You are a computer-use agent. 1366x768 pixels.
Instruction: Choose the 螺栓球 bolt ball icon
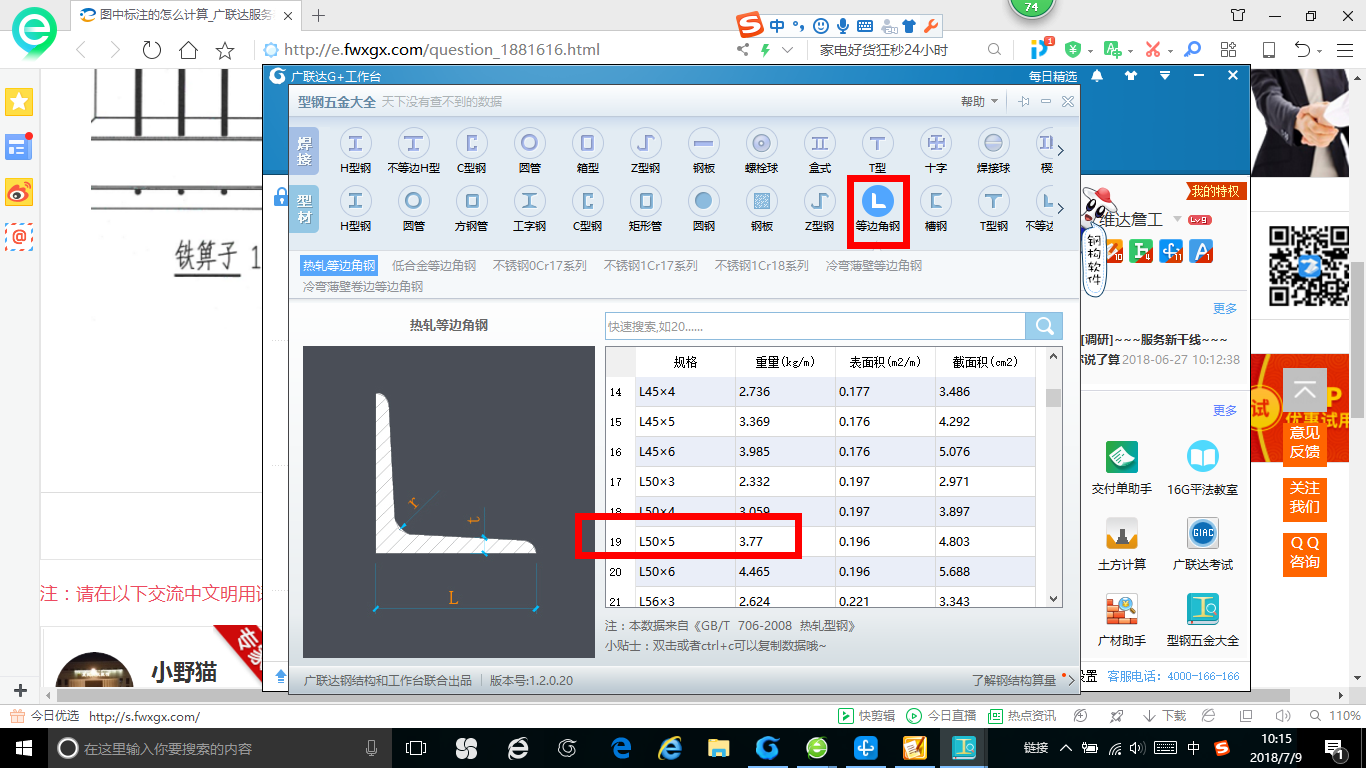pyautogui.click(x=761, y=143)
